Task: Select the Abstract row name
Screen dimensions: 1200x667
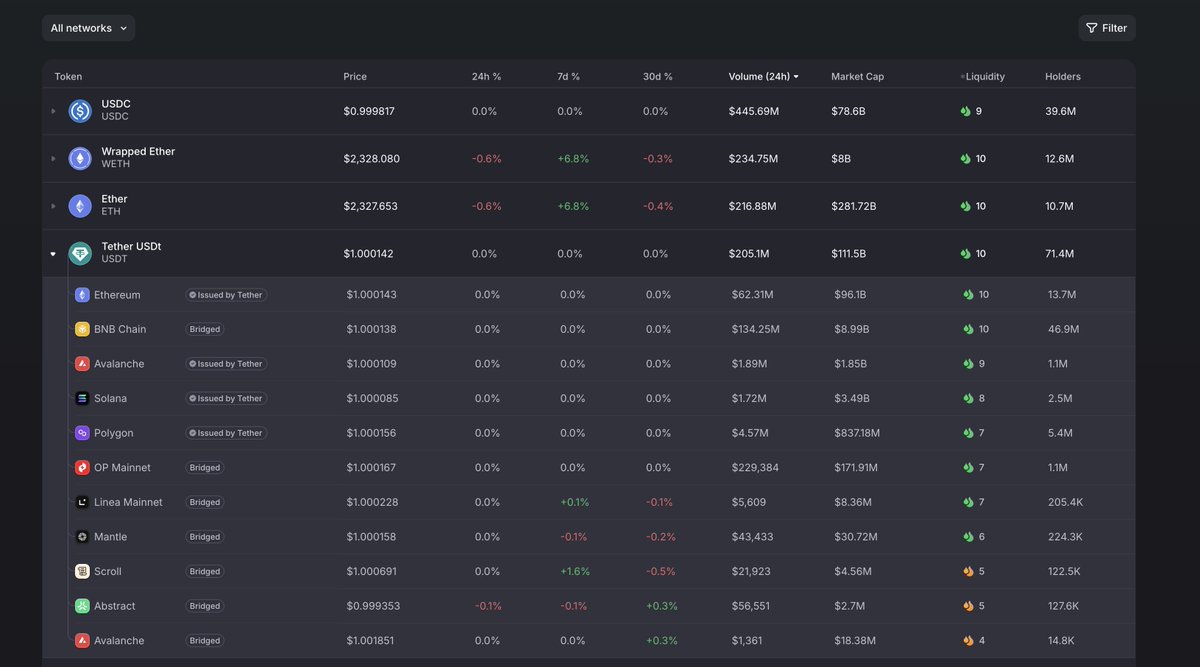Action: point(114,606)
